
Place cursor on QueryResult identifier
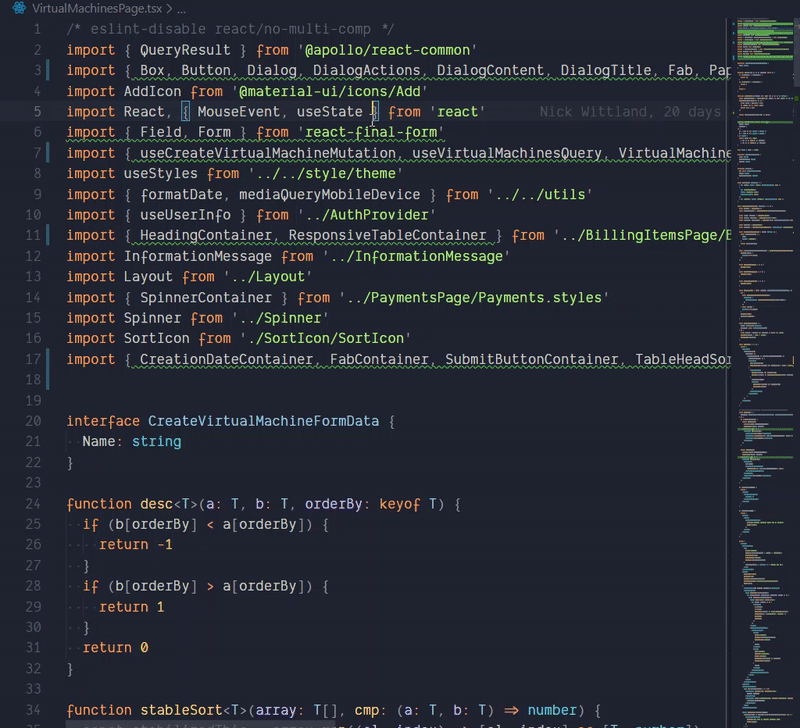pyautogui.click(x=185, y=50)
